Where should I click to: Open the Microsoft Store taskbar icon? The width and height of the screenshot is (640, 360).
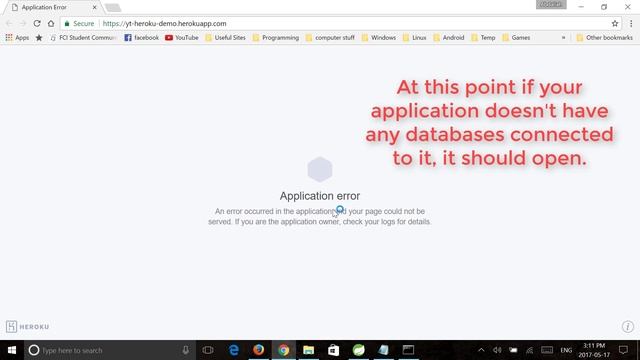(333, 350)
